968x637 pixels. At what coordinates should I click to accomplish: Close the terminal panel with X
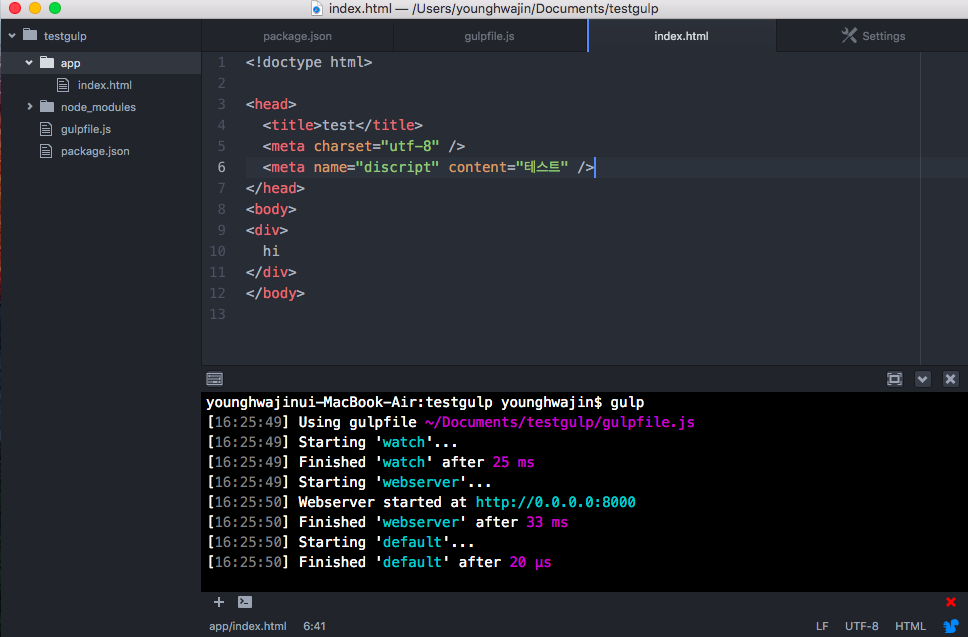tap(951, 379)
